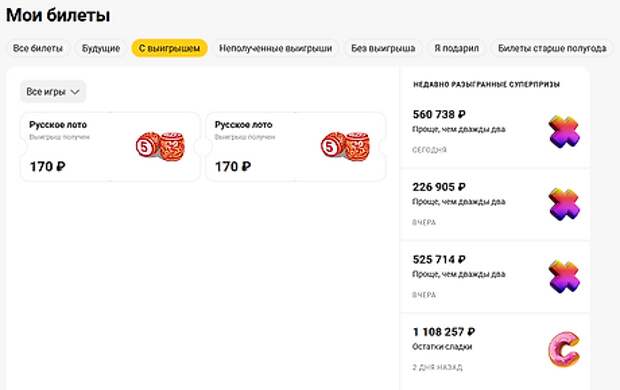620x390 pixels.
Task: Click the chevron arrow next to Все игры
Action: click(75, 92)
